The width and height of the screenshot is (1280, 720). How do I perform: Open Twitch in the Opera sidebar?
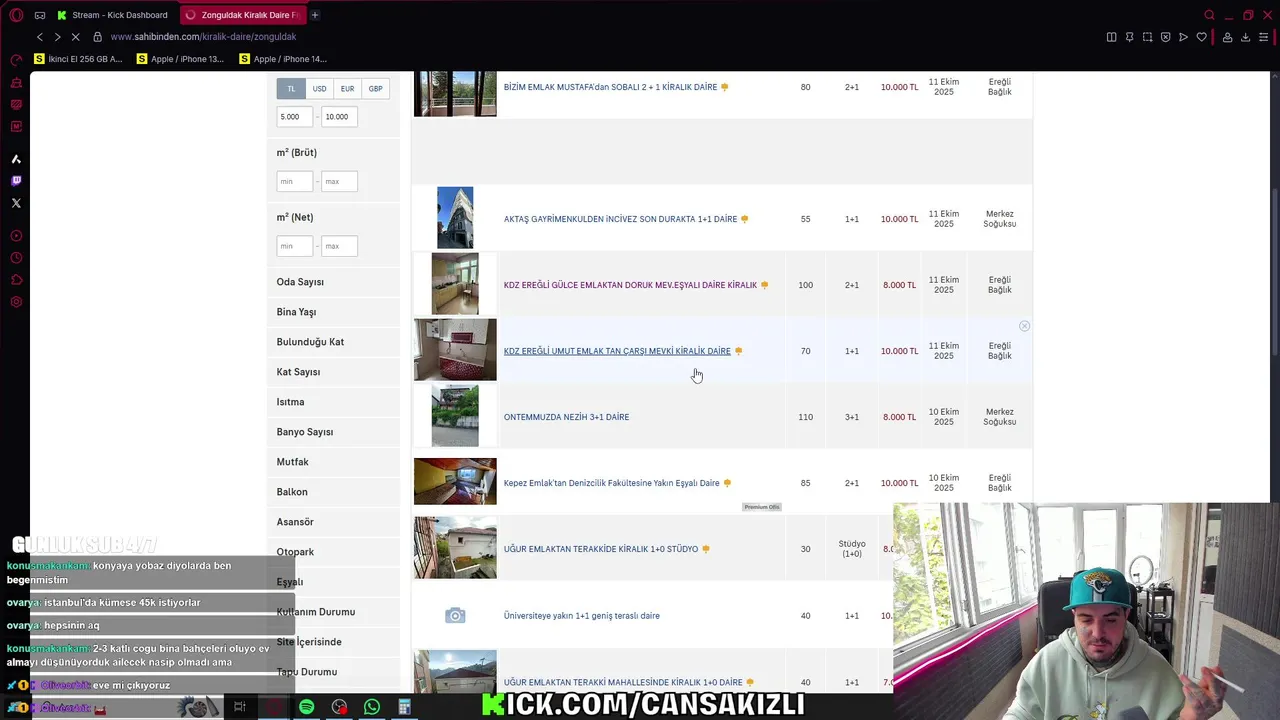[16, 181]
